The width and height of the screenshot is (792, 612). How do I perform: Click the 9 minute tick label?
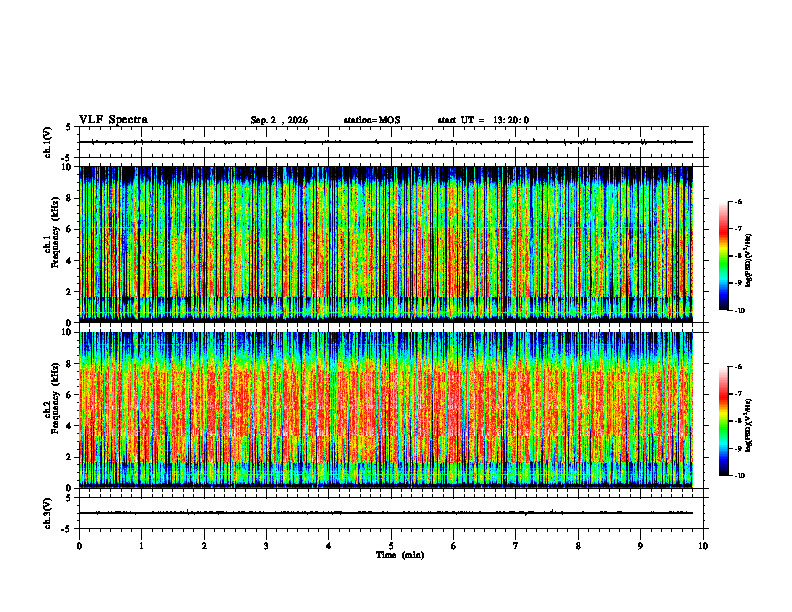click(x=640, y=546)
